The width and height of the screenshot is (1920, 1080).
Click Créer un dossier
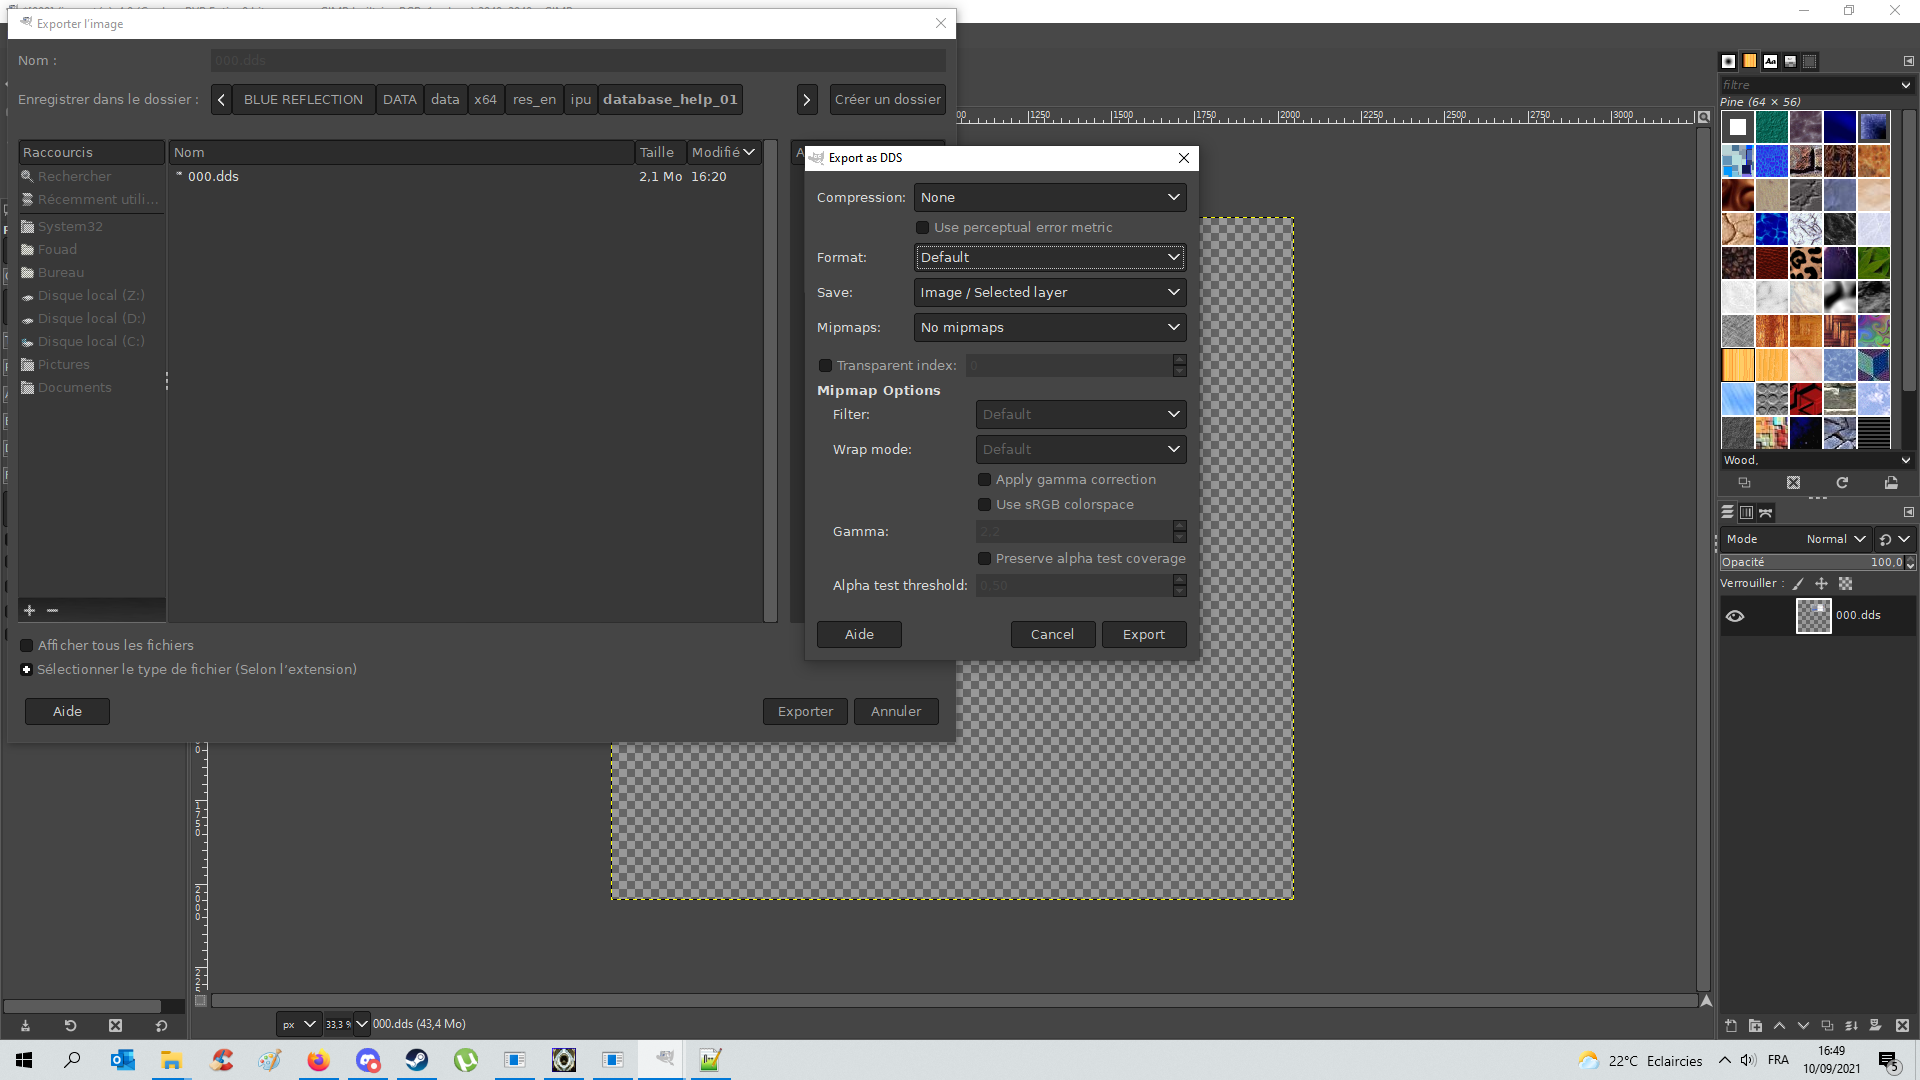[x=886, y=99]
